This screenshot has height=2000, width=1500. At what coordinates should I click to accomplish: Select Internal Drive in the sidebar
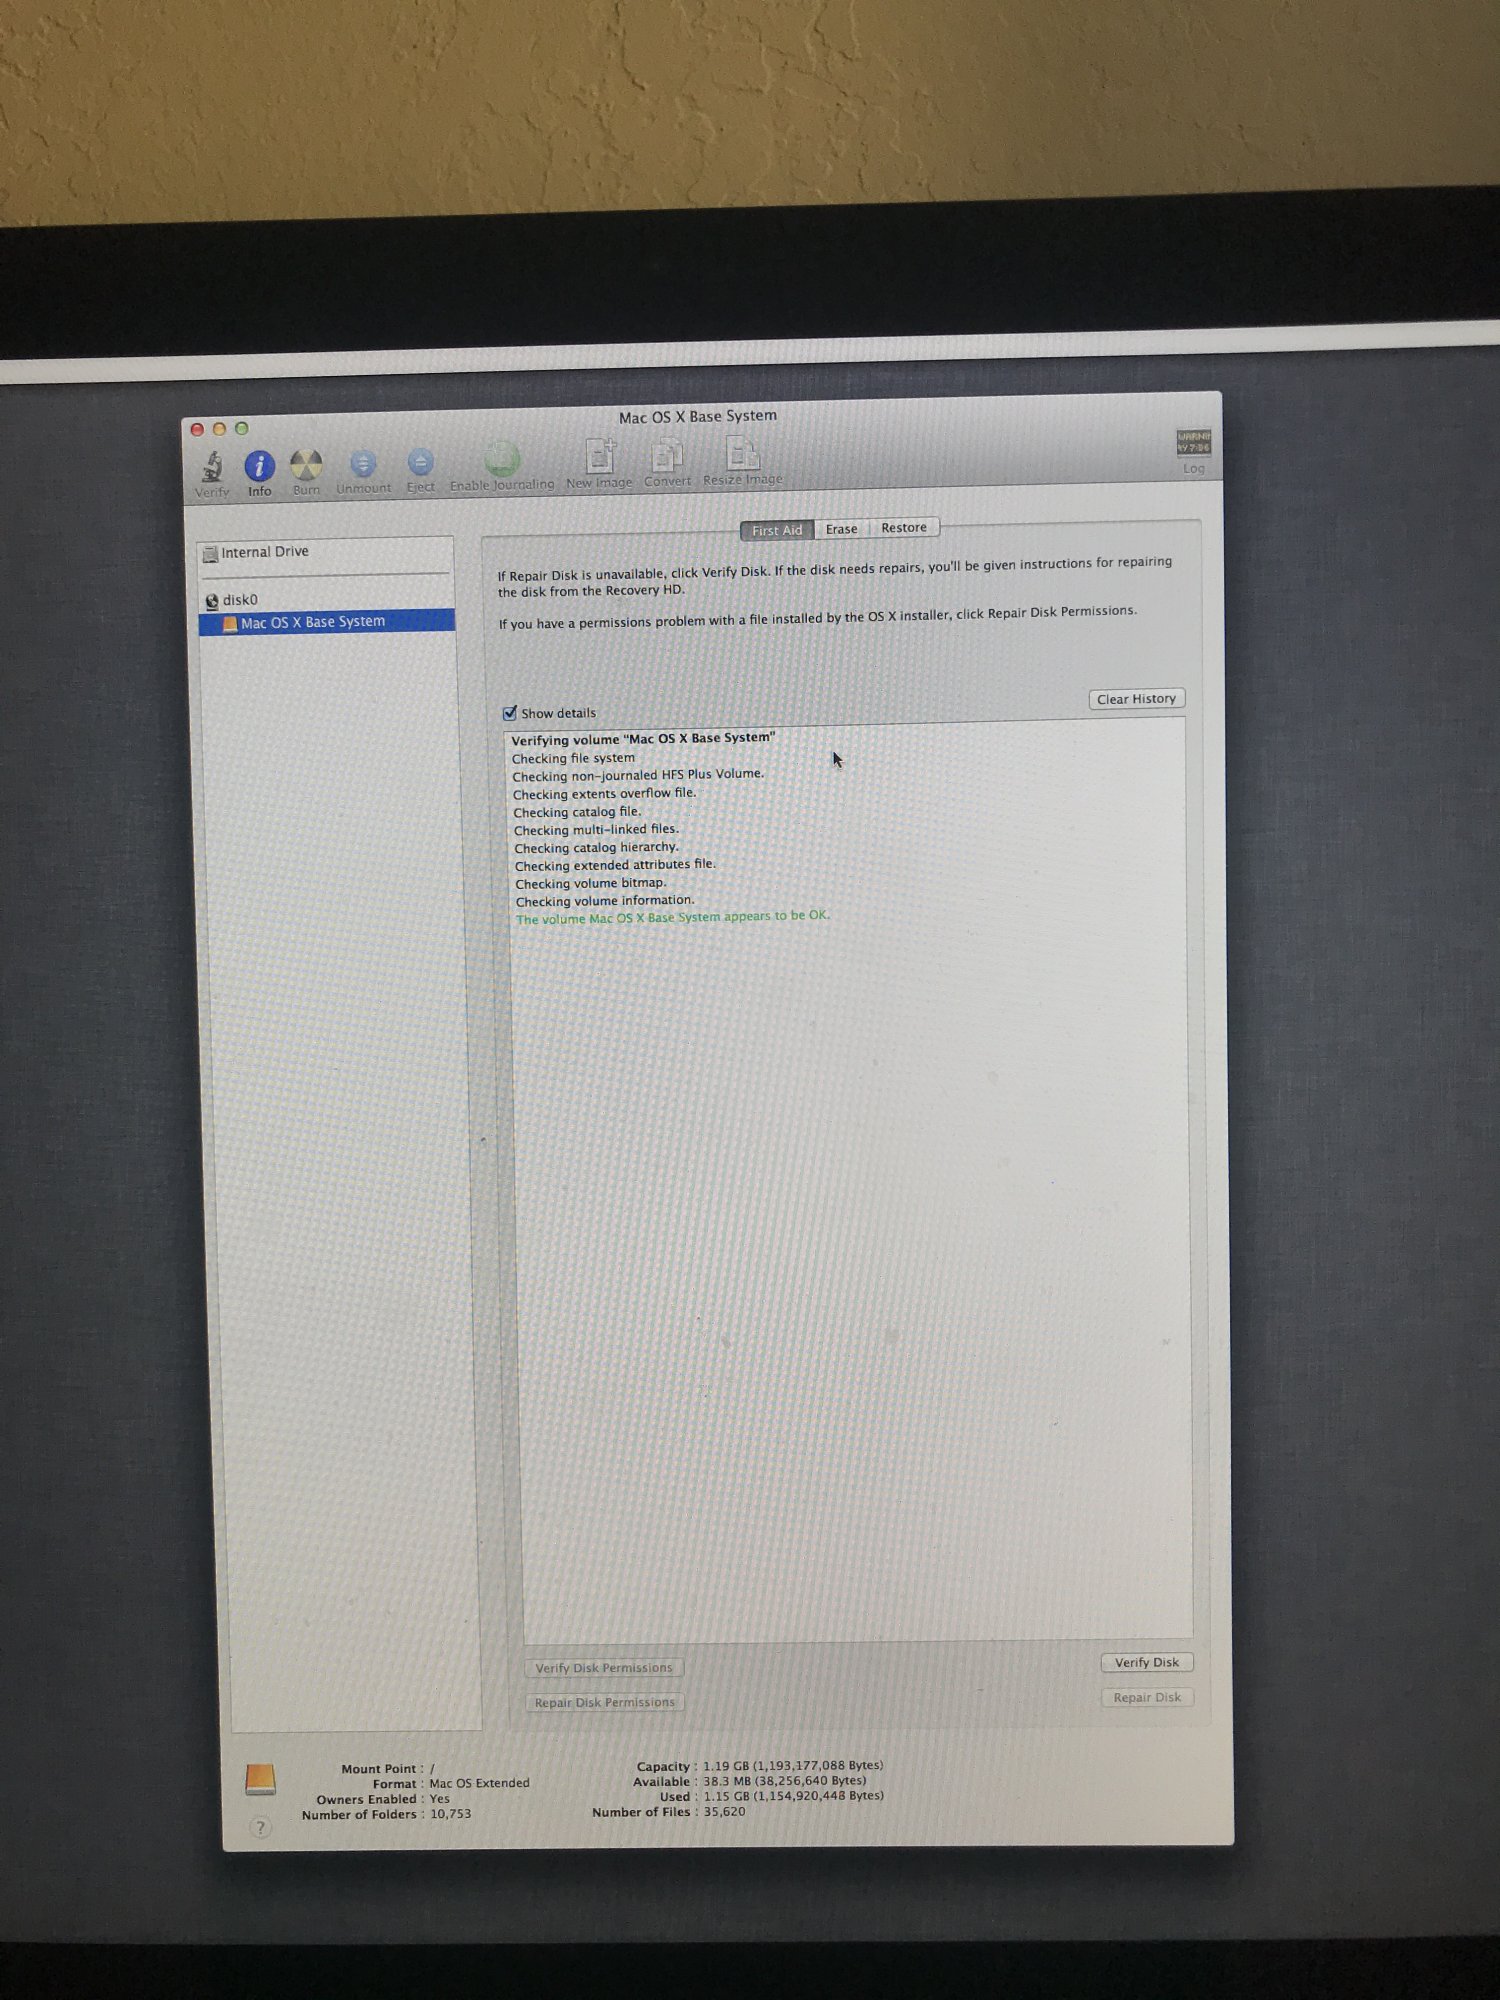(x=264, y=552)
